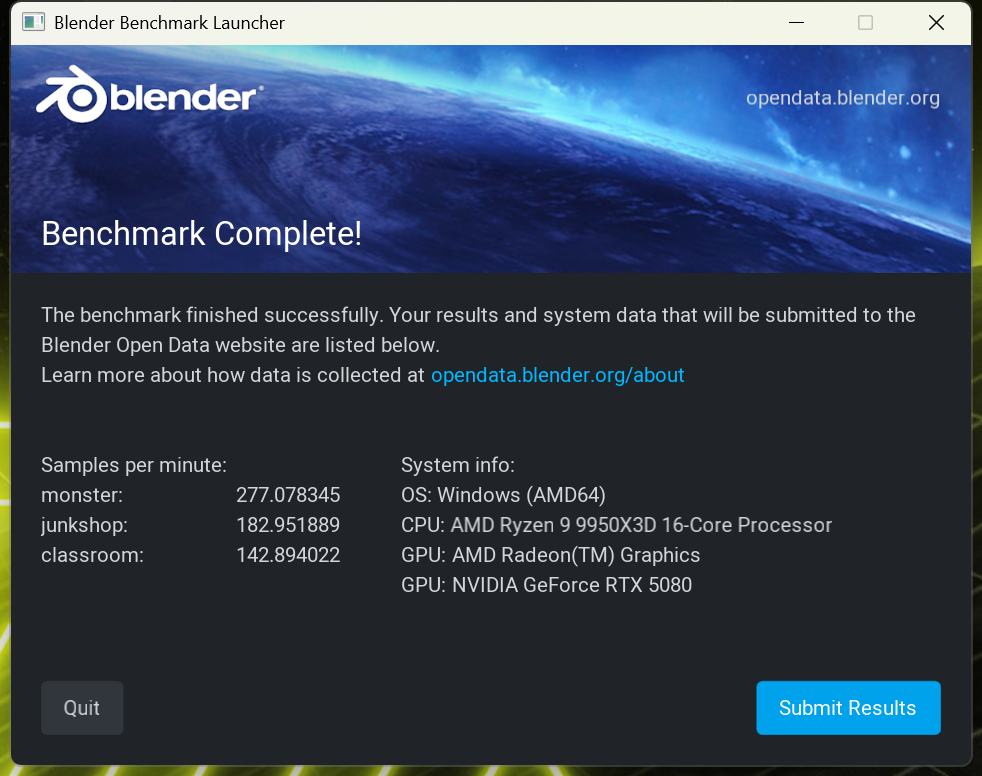Image resolution: width=982 pixels, height=776 pixels.
Task: Minimize the Blender Benchmark Launcher window
Action: (796, 23)
